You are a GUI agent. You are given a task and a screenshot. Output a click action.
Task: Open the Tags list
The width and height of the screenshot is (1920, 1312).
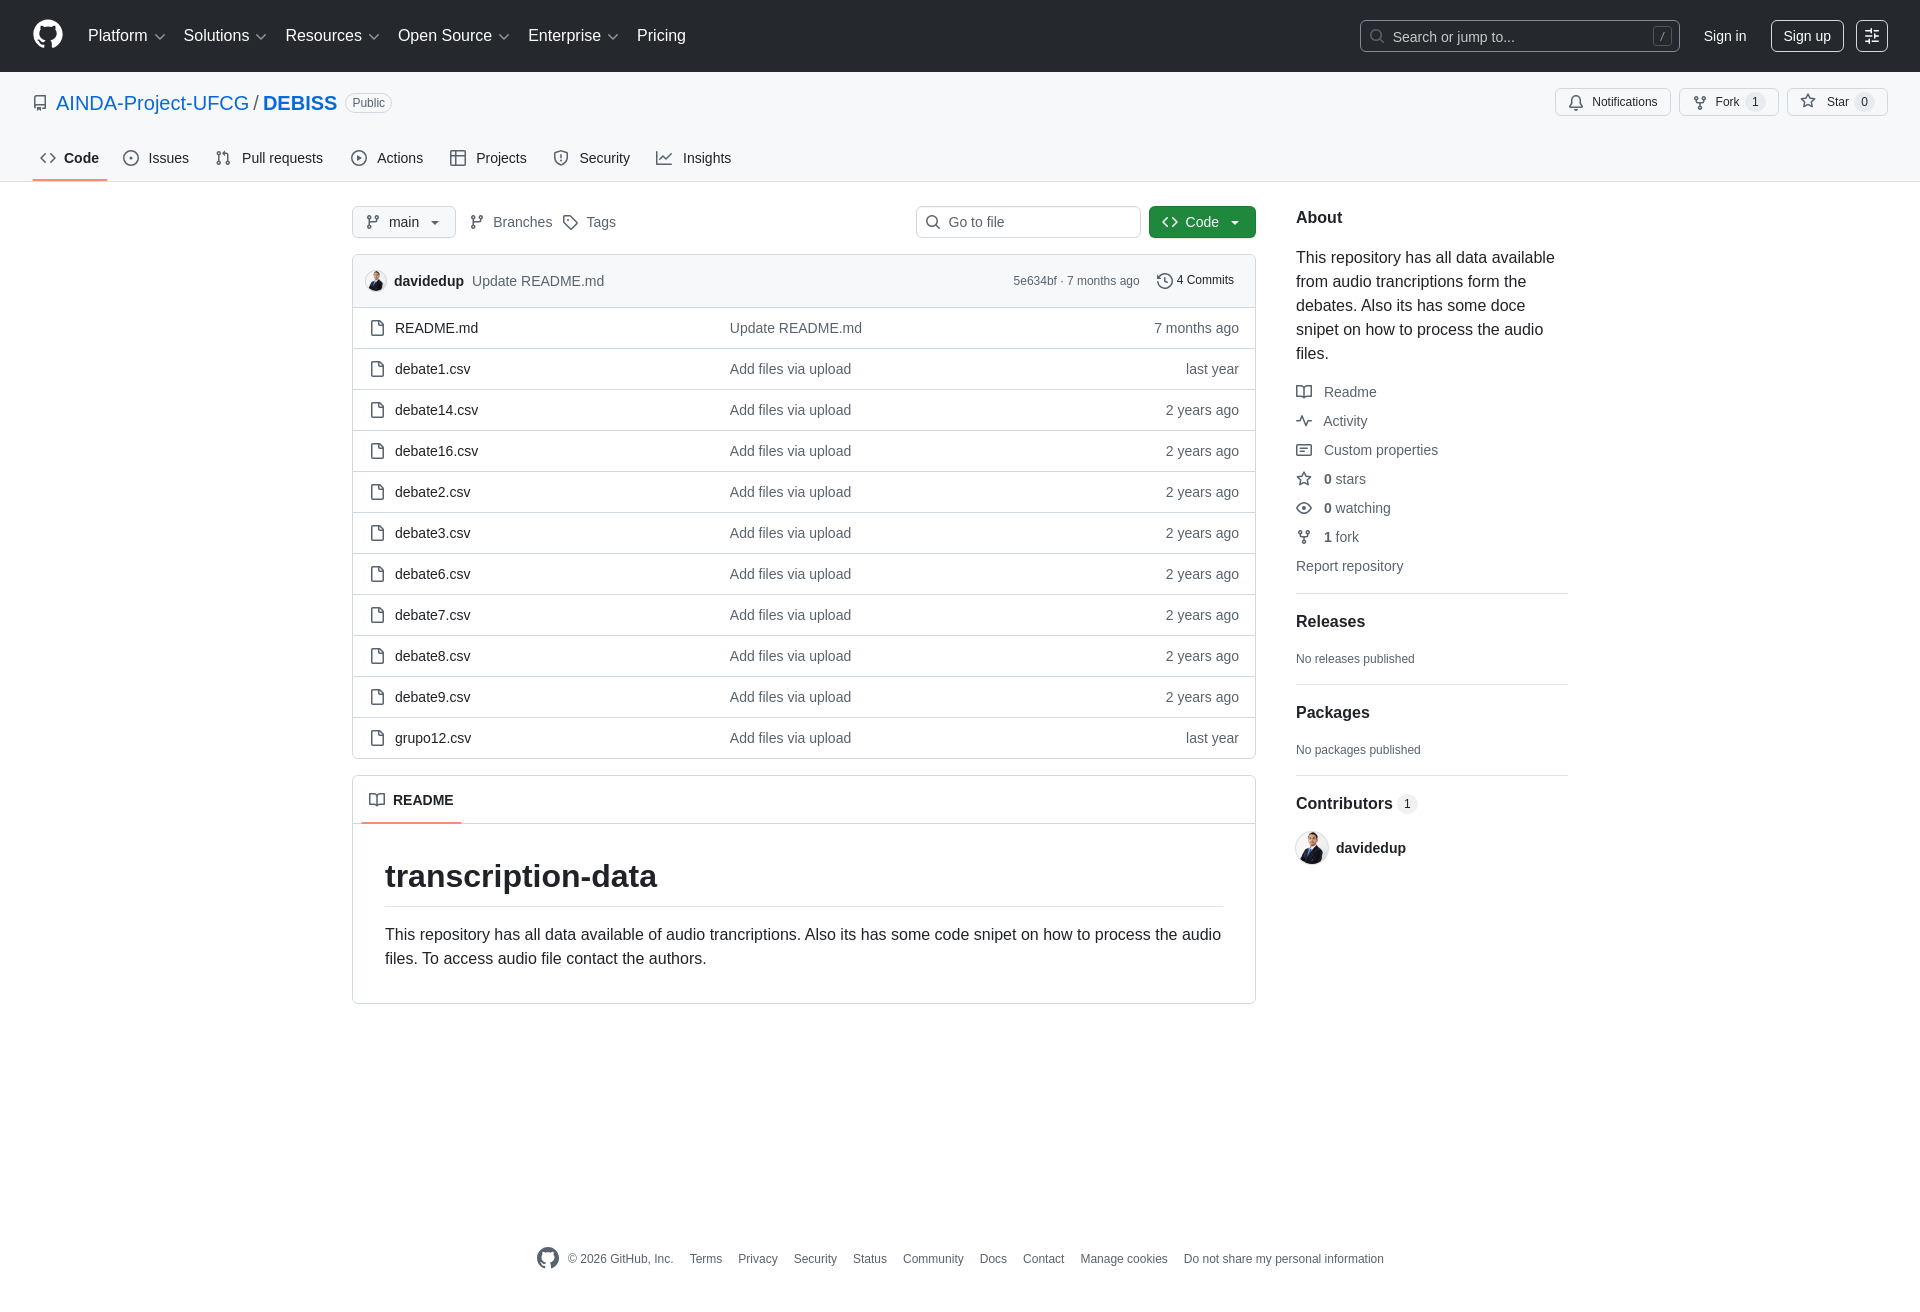click(x=589, y=222)
